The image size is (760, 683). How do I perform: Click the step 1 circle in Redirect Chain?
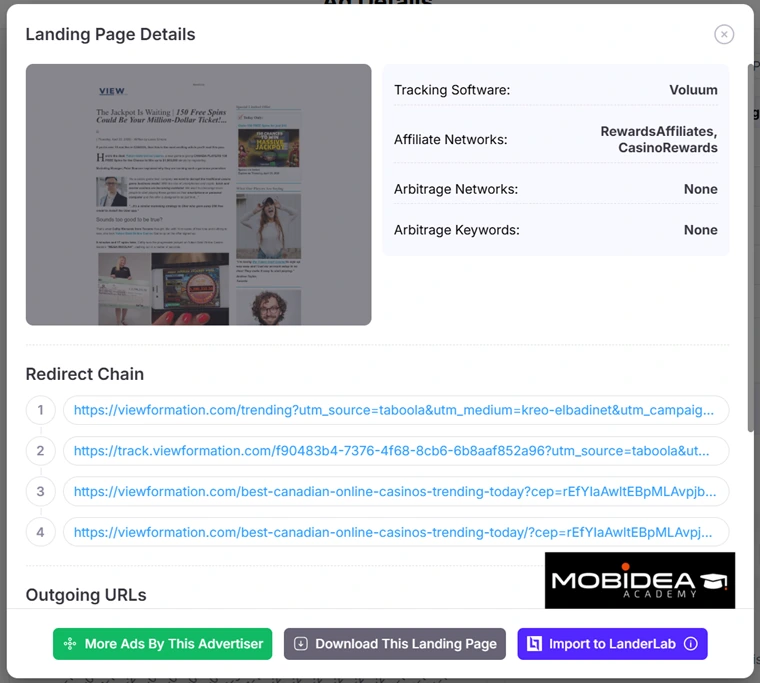(41, 410)
